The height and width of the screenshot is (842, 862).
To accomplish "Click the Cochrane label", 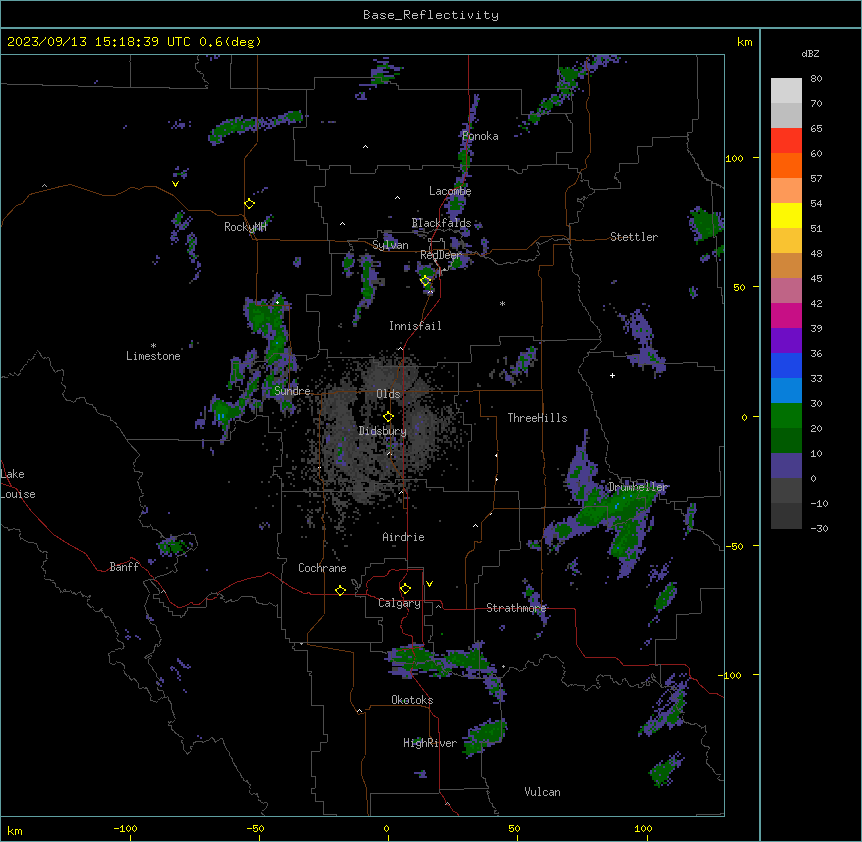I will click(322, 568).
